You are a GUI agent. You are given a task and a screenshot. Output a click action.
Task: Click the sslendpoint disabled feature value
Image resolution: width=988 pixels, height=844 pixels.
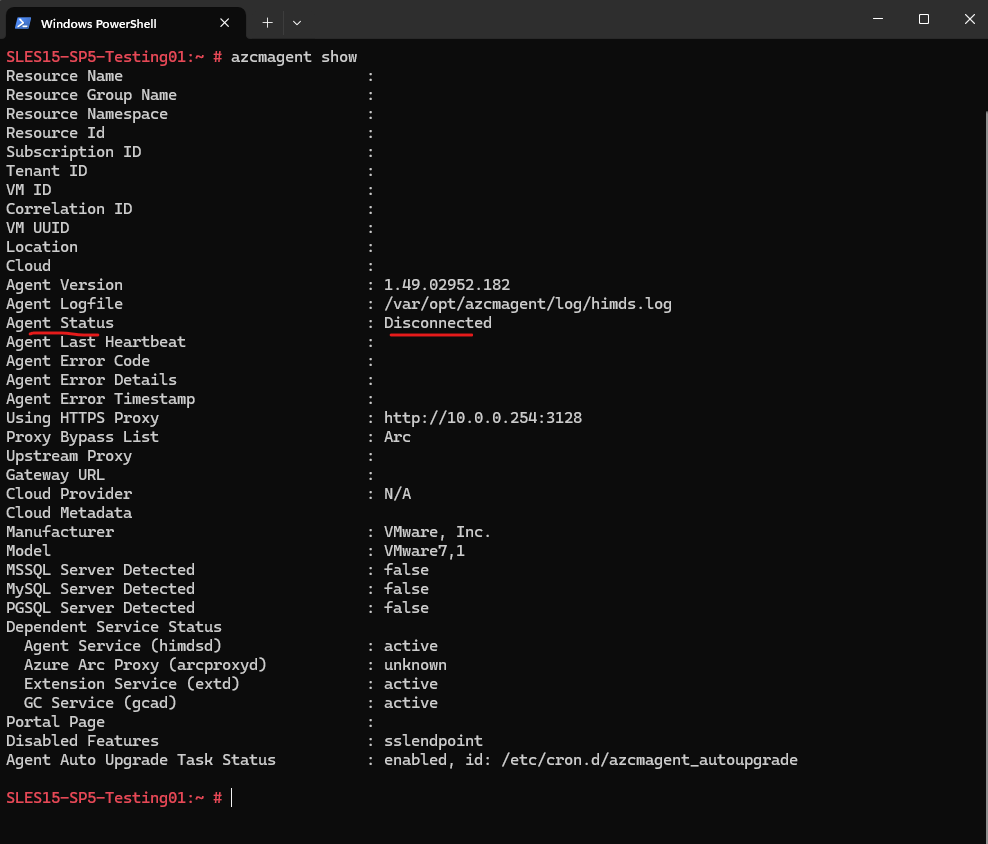coord(434,741)
